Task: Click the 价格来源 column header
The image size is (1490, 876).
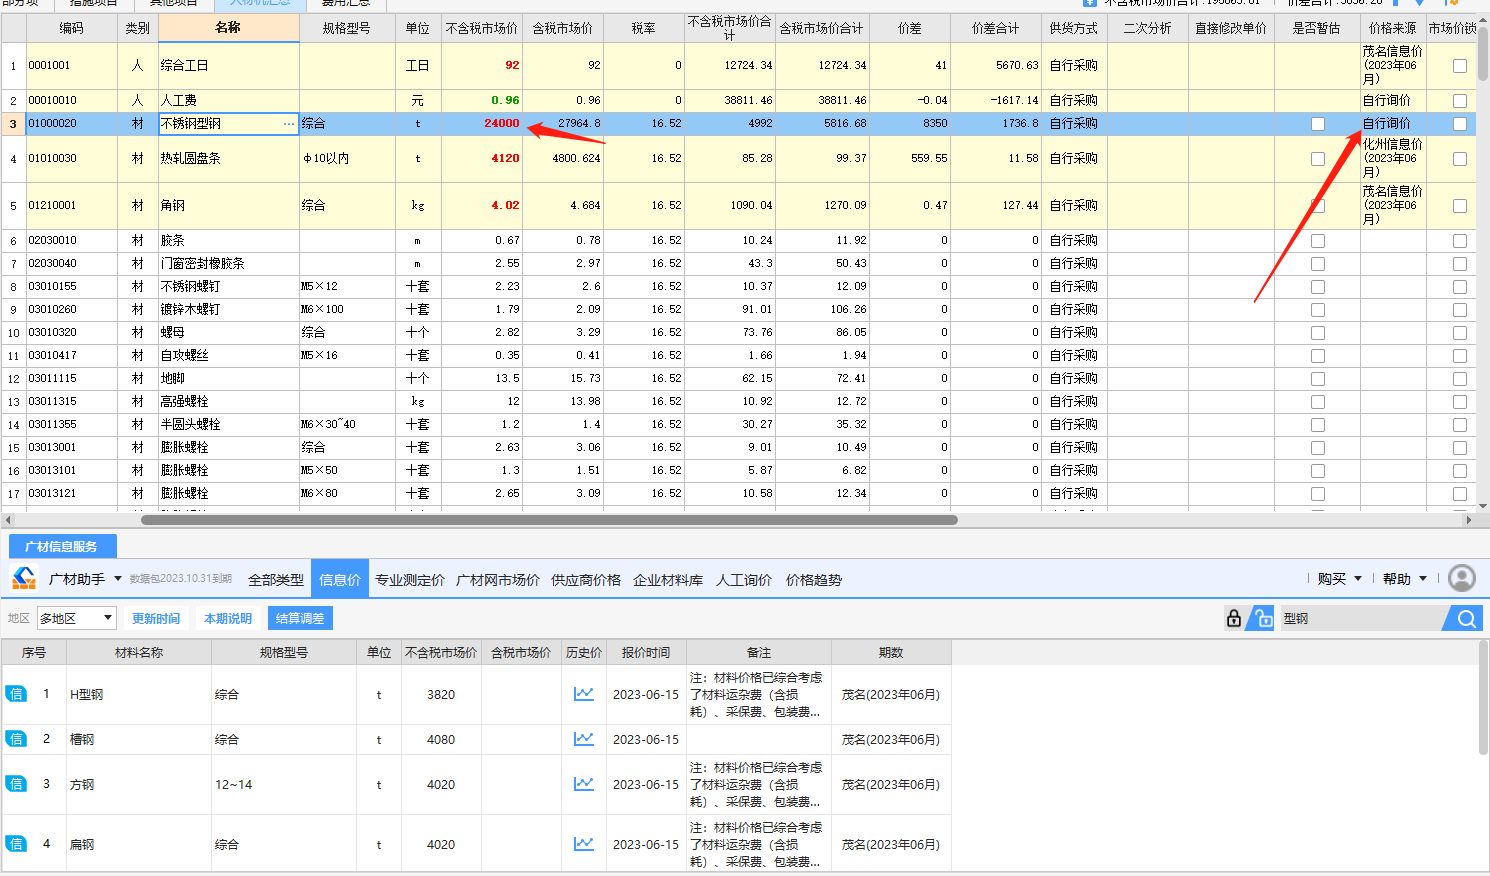Action: coord(1393,28)
